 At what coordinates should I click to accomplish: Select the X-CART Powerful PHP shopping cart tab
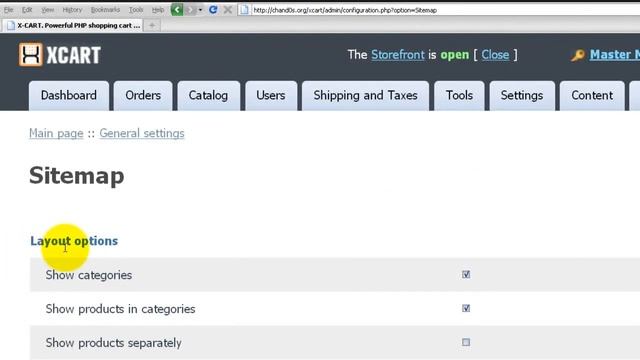pos(73,25)
